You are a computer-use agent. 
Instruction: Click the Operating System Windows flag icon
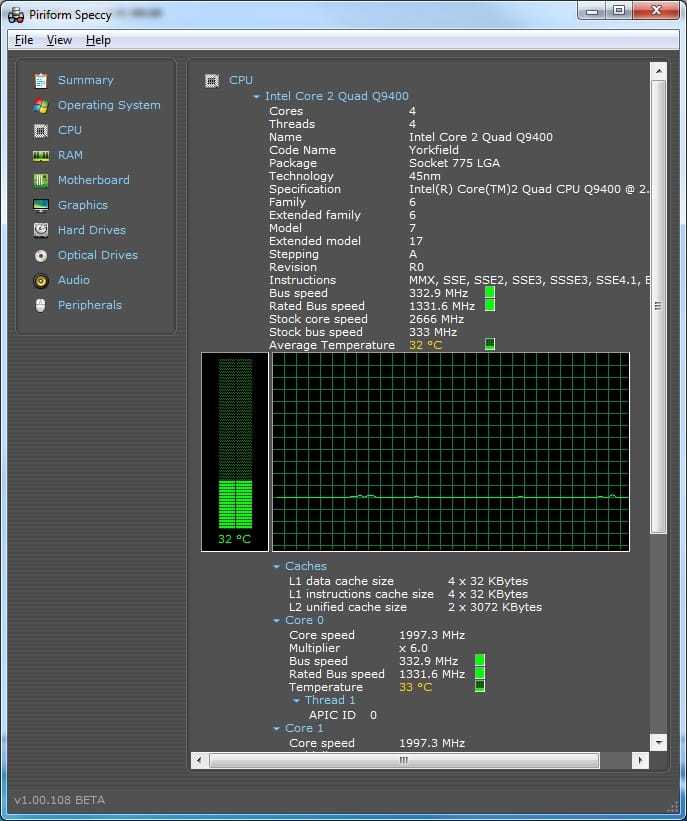coord(41,105)
